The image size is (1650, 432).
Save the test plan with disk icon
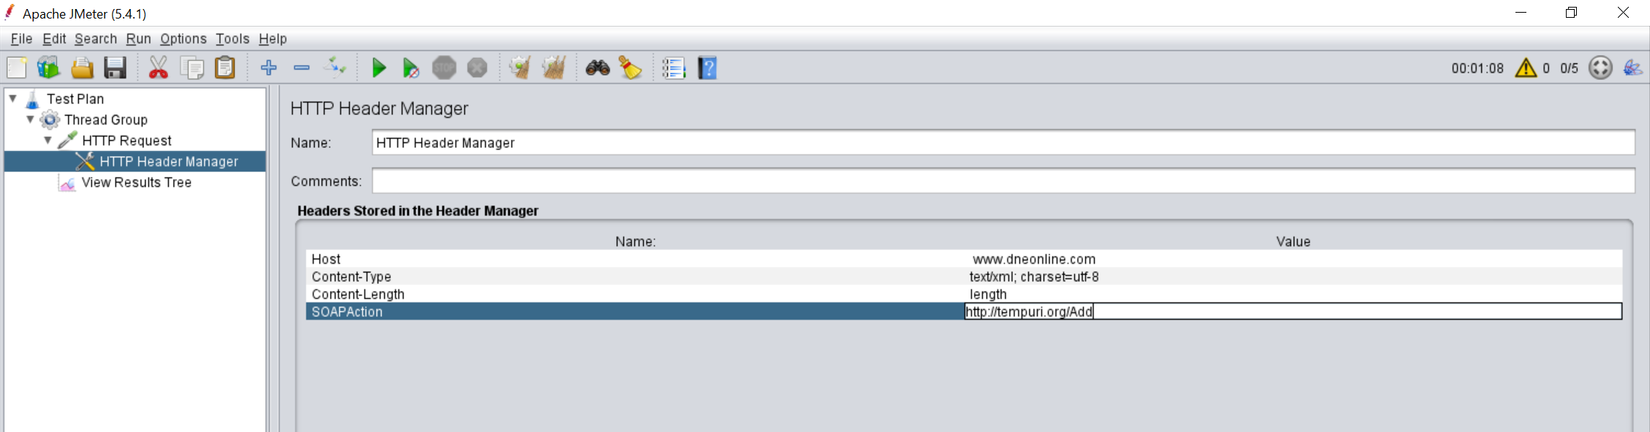point(115,68)
